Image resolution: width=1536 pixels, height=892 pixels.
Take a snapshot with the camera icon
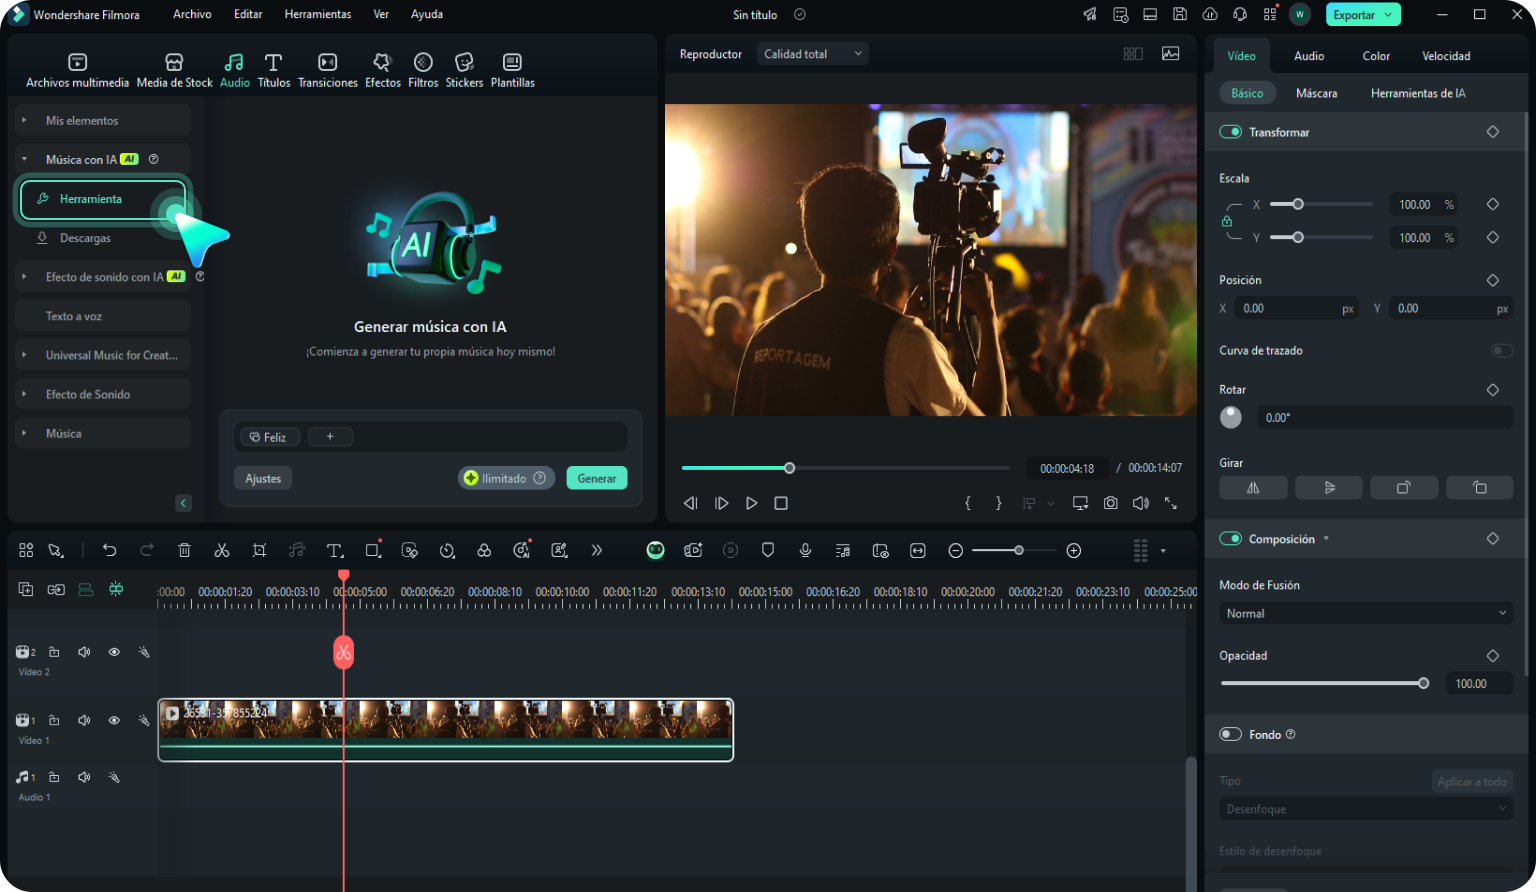[x=1111, y=503]
